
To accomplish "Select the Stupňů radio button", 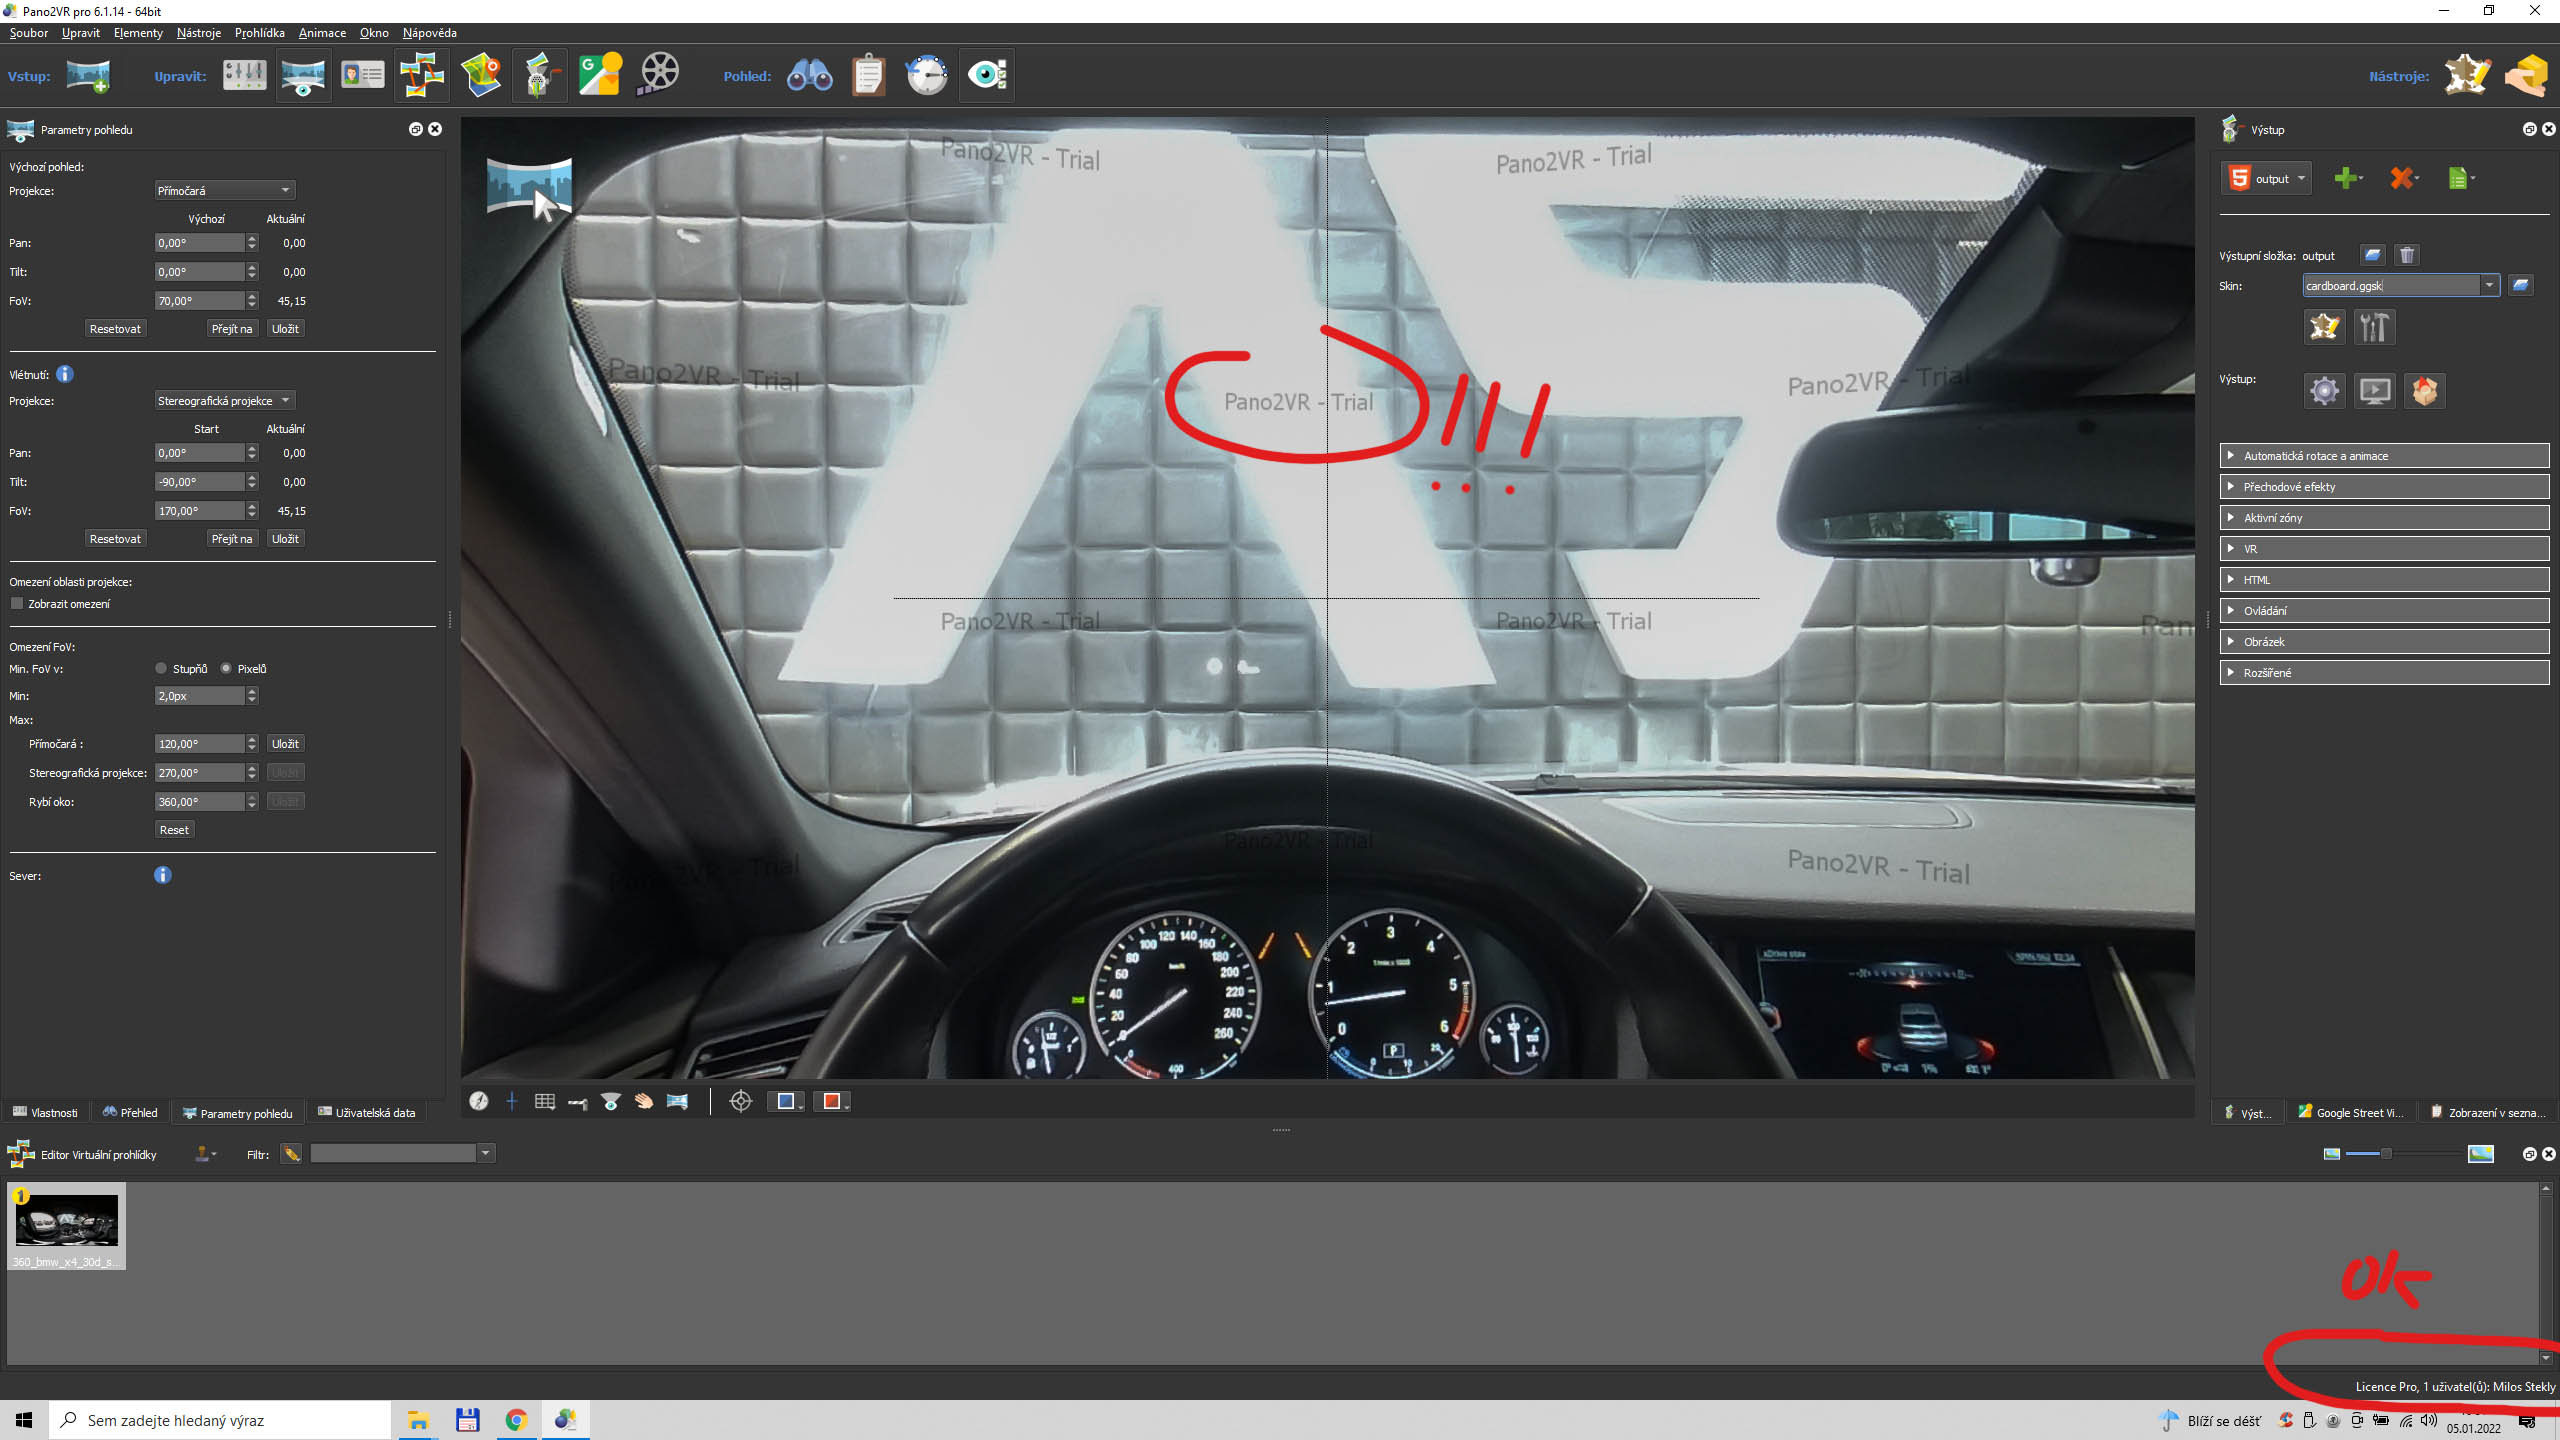I will [161, 668].
